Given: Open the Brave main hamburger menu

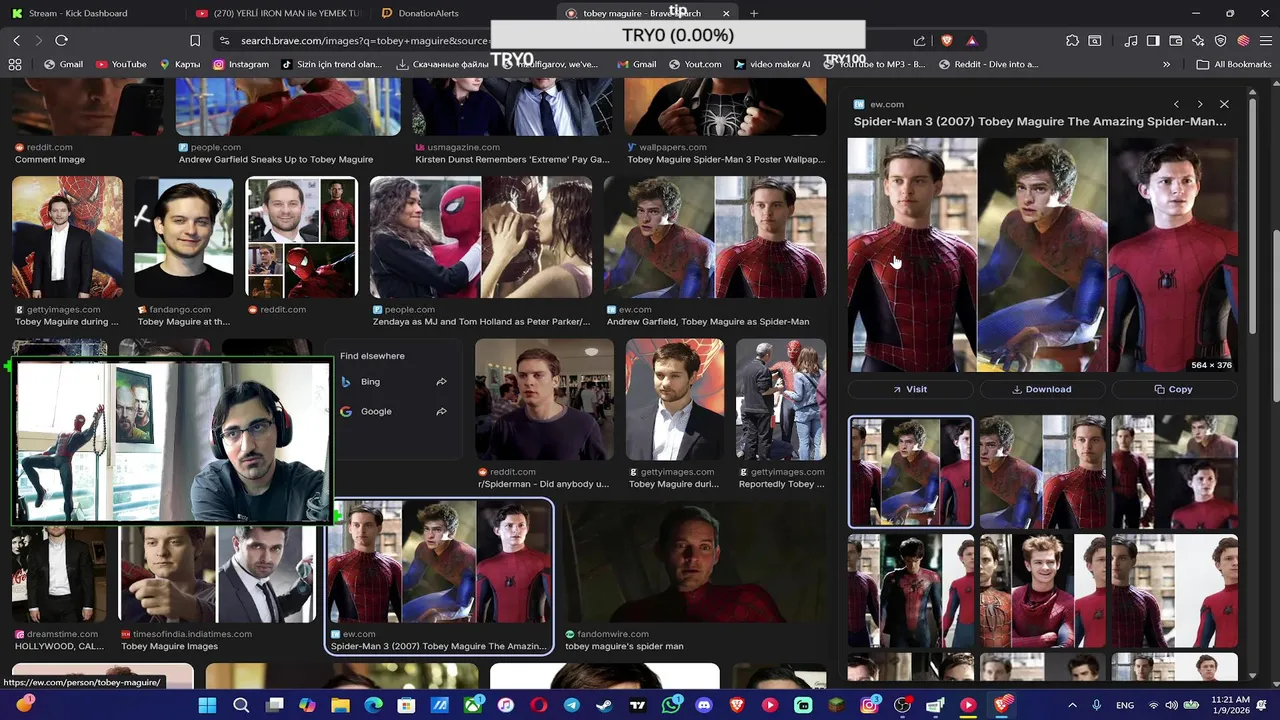Looking at the screenshot, I should 1265,40.
